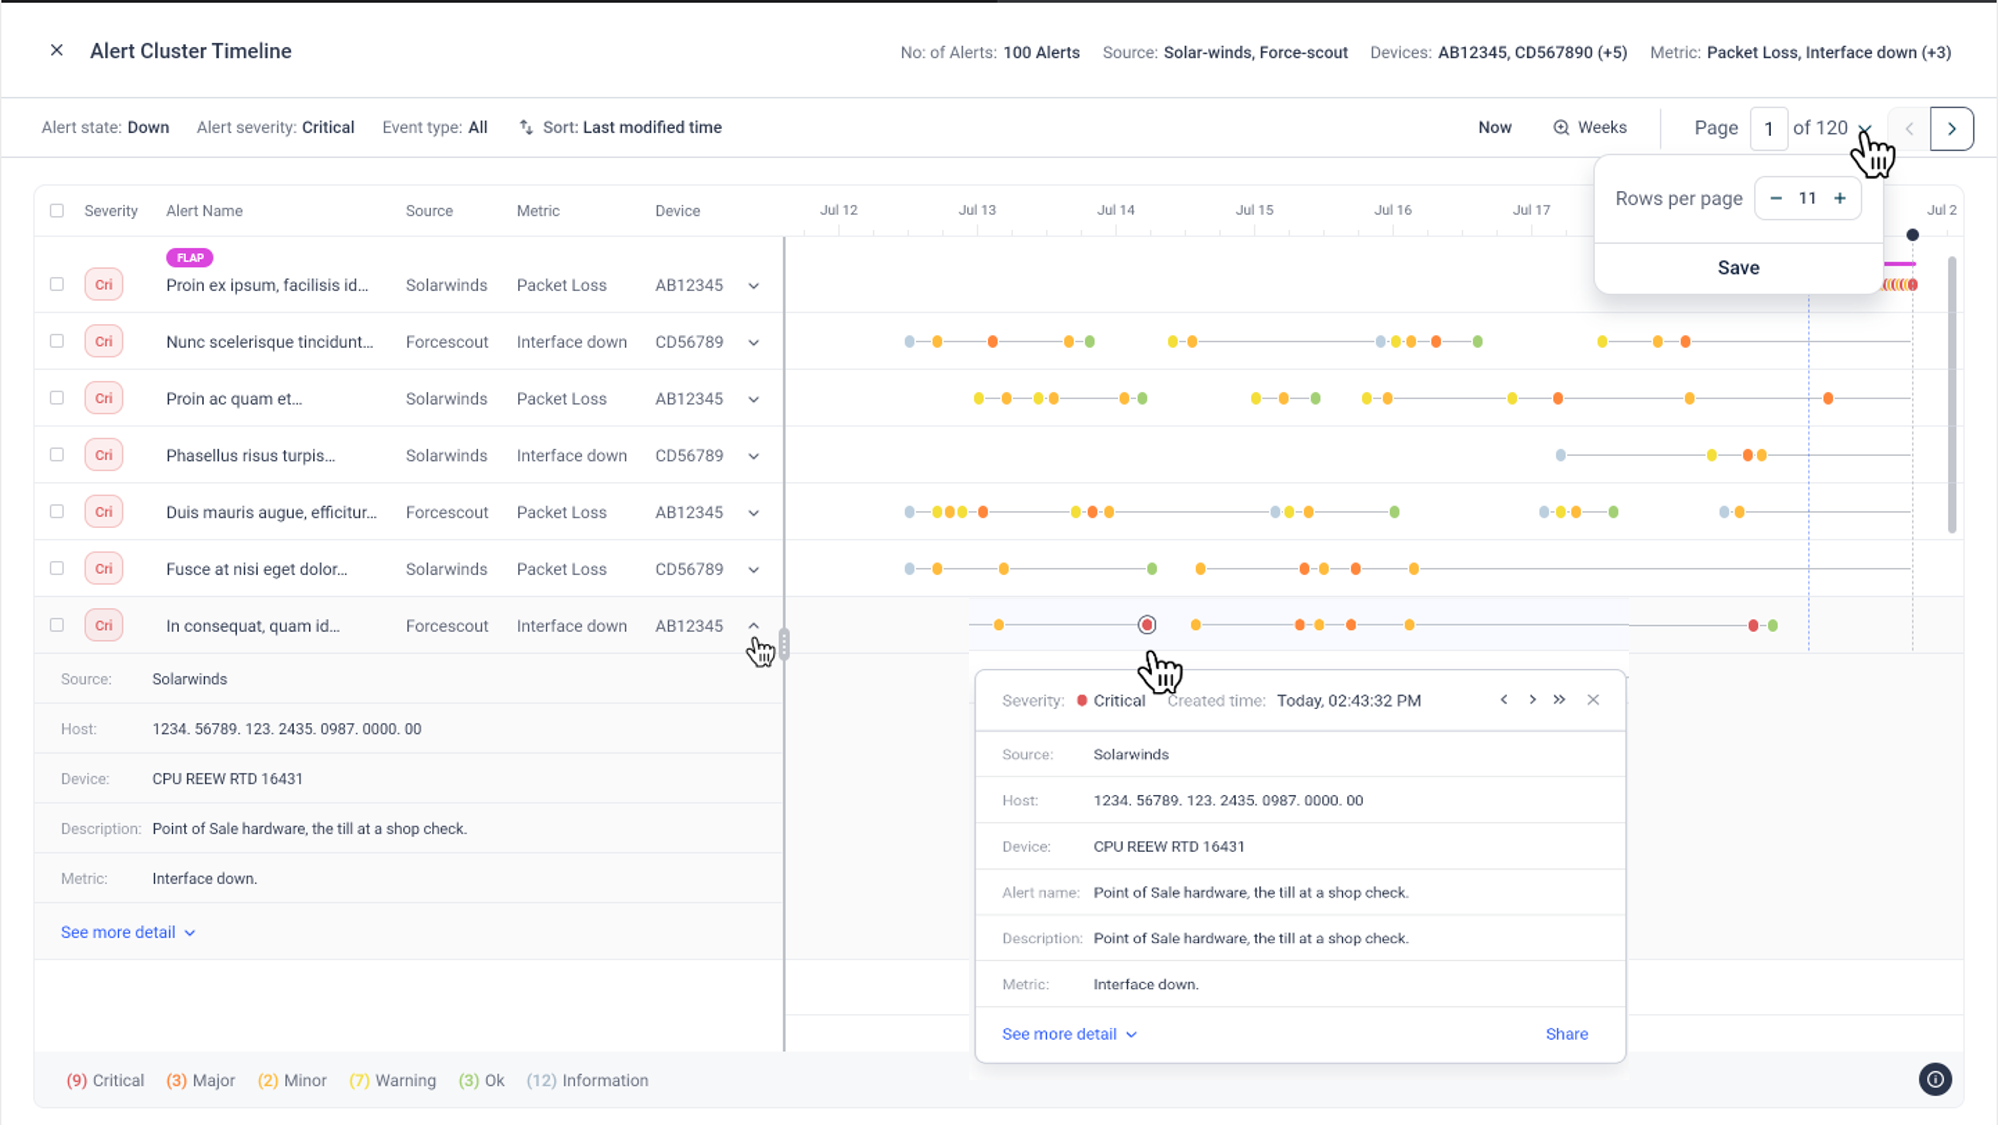The height and width of the screenshot is (1125, 1998).
Task: Click the Share link
Action: 1566,1034
